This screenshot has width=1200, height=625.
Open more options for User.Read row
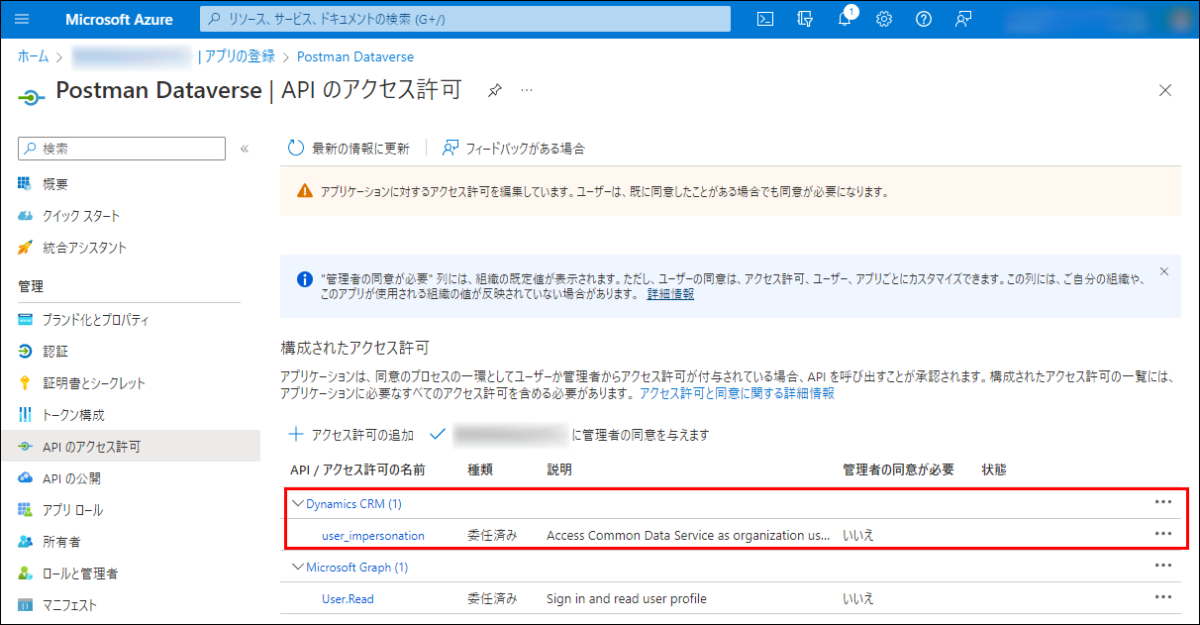point(1163,597)
